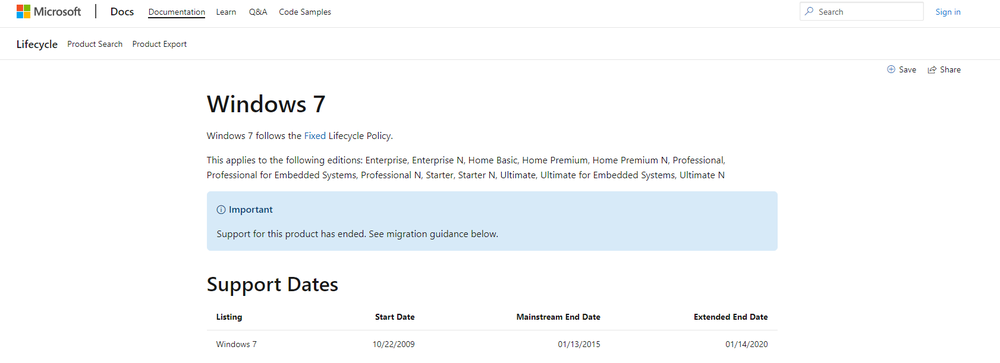This screenshot has width=1000, height=363.
Task: Click the Sign in link
Action: click(x=948, y=12)
